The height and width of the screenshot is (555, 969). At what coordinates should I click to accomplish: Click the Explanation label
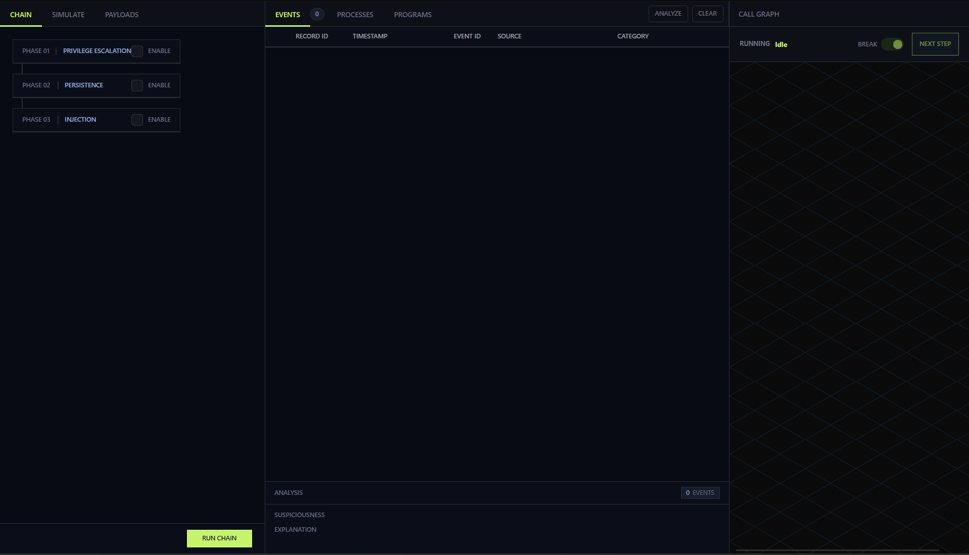(295, 530)
